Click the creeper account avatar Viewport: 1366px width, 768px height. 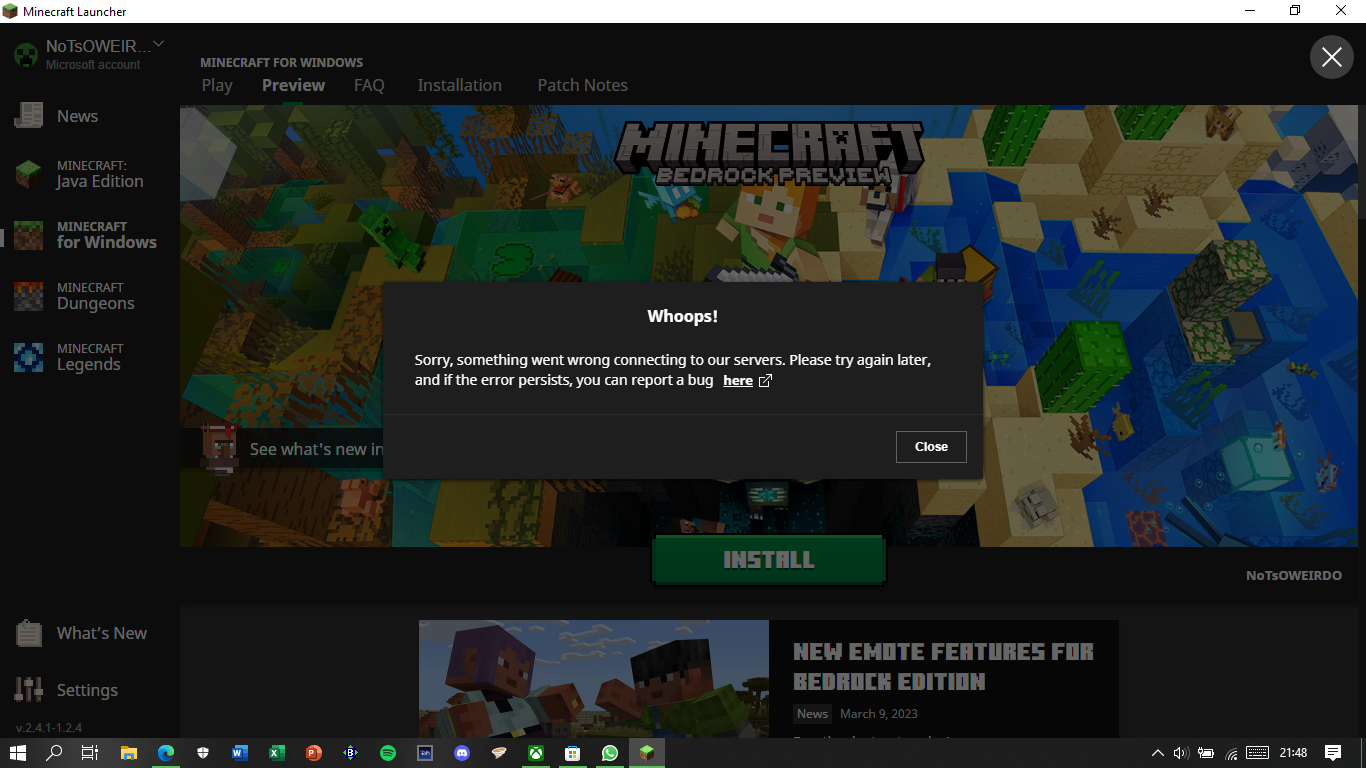point(26,55)
